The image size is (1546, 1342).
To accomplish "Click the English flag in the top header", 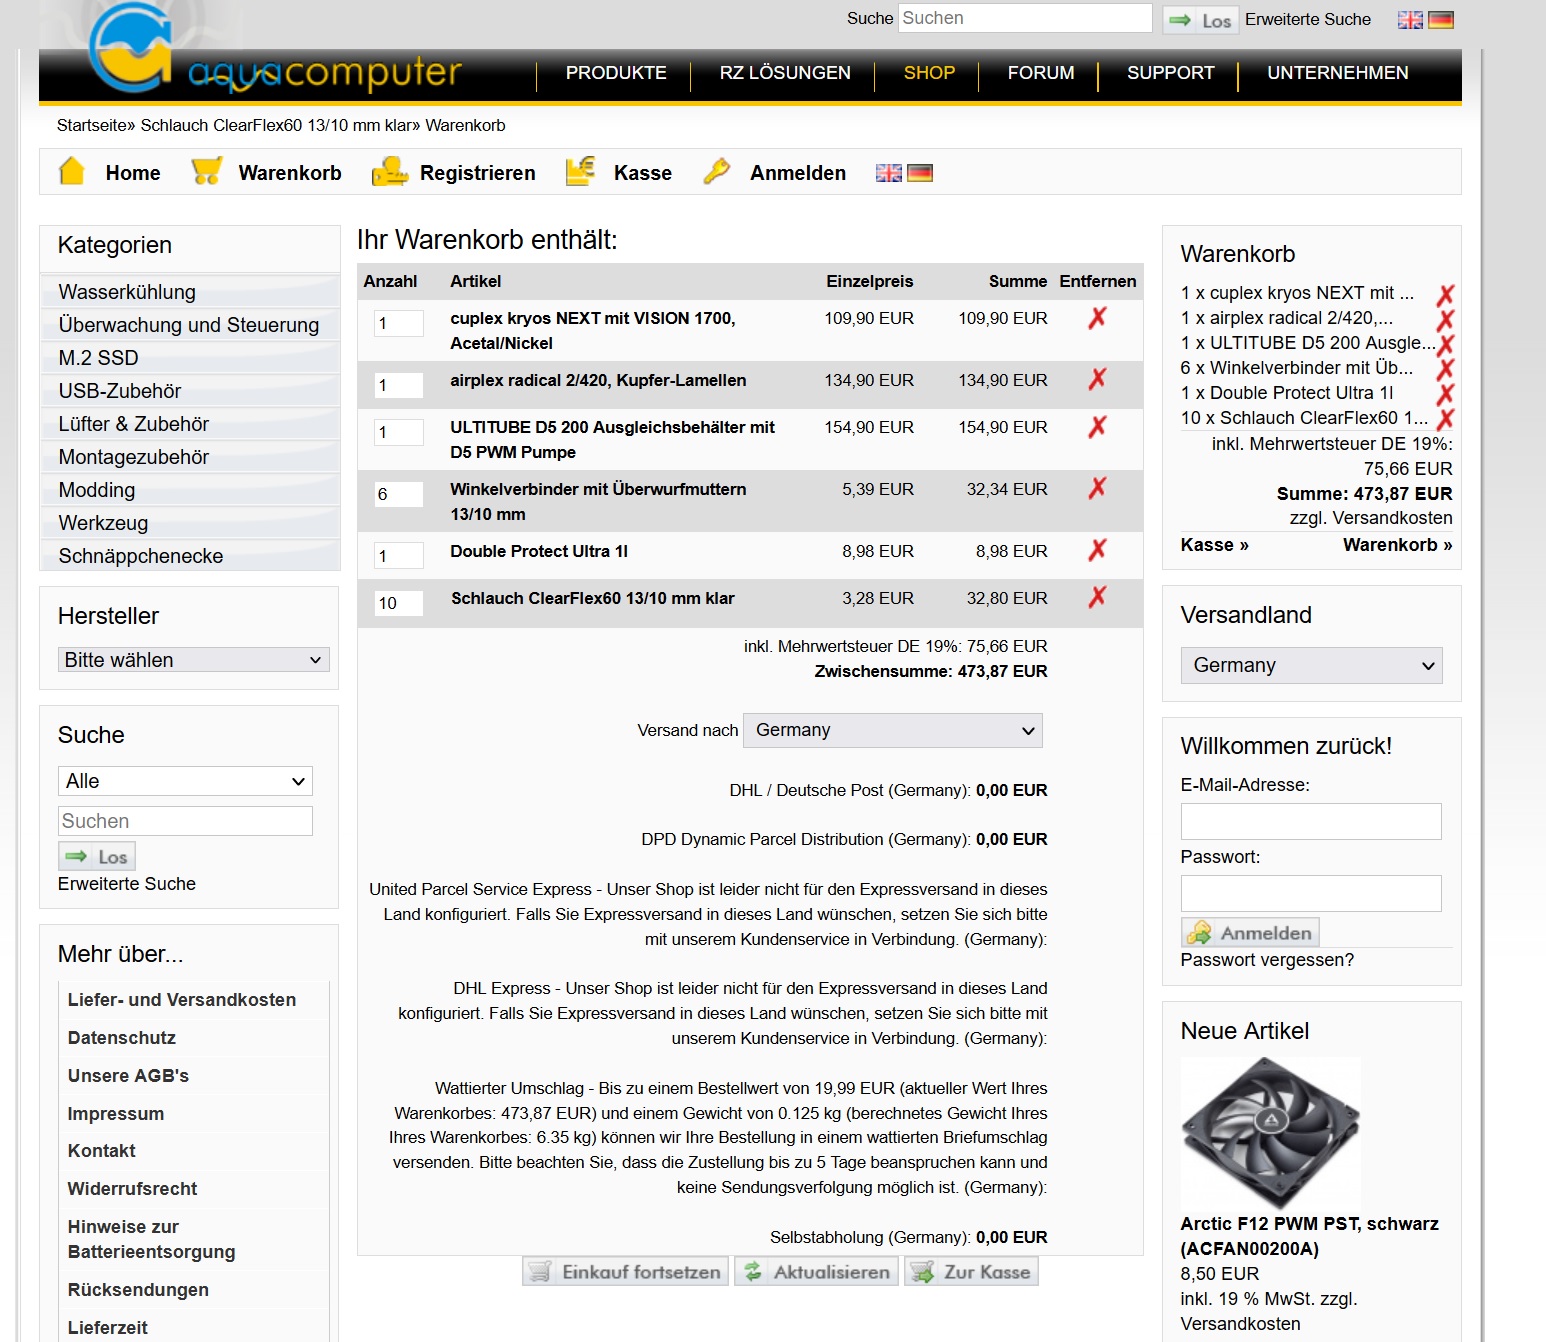I will point(1410,19).
